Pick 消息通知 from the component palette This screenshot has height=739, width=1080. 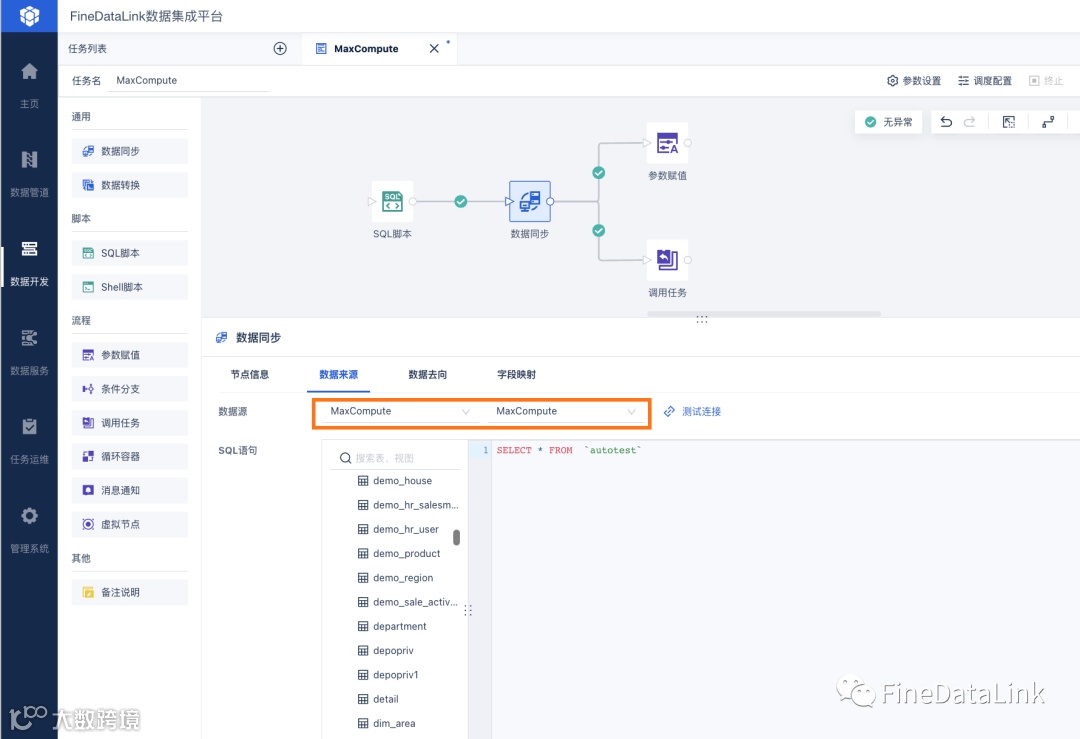click(129, 490)
